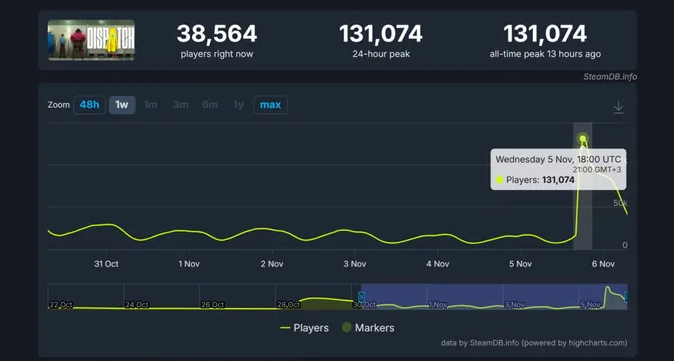
Task: Click the 5 Nov axis label
Action: 521,264
